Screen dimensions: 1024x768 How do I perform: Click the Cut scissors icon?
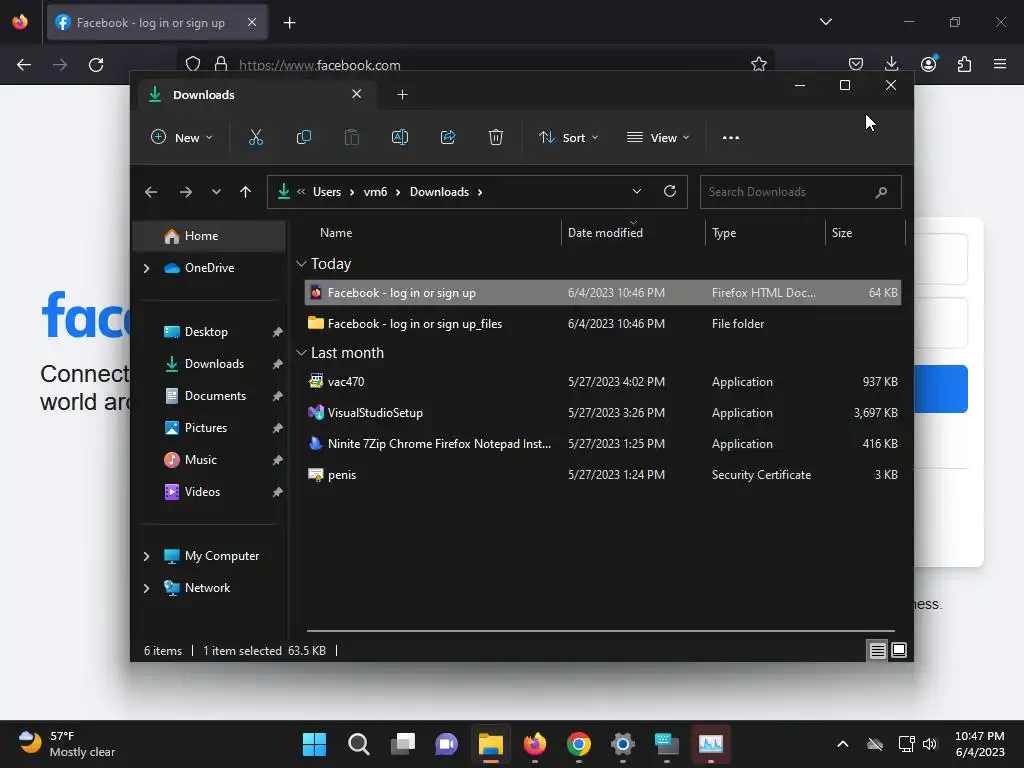coord(255,138)
